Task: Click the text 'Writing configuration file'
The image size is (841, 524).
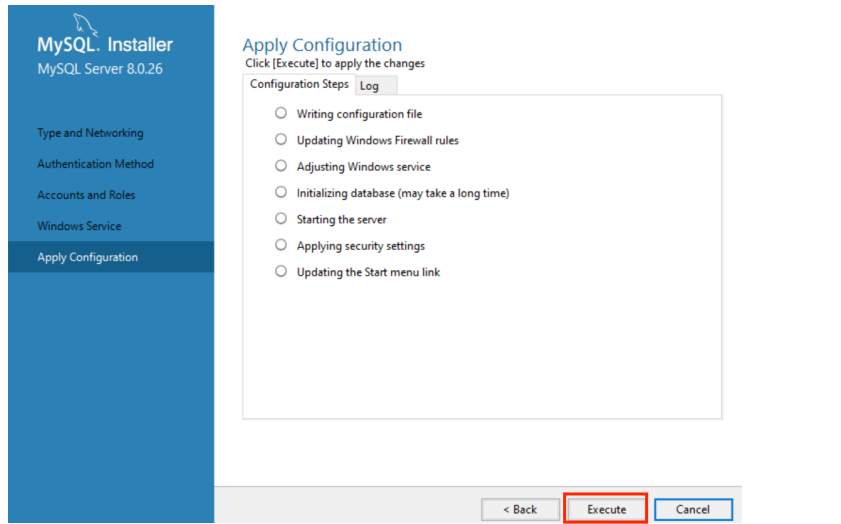Action: [x=359, y=114]
